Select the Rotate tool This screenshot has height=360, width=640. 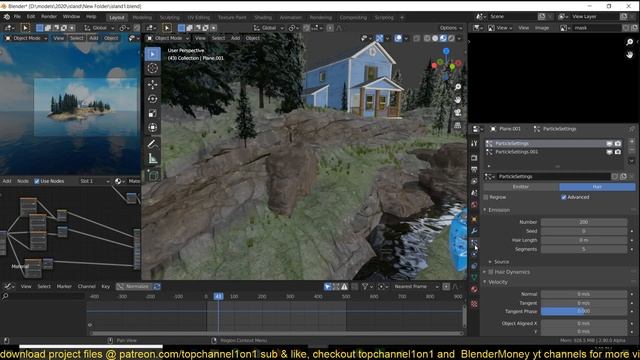(153, 99)
